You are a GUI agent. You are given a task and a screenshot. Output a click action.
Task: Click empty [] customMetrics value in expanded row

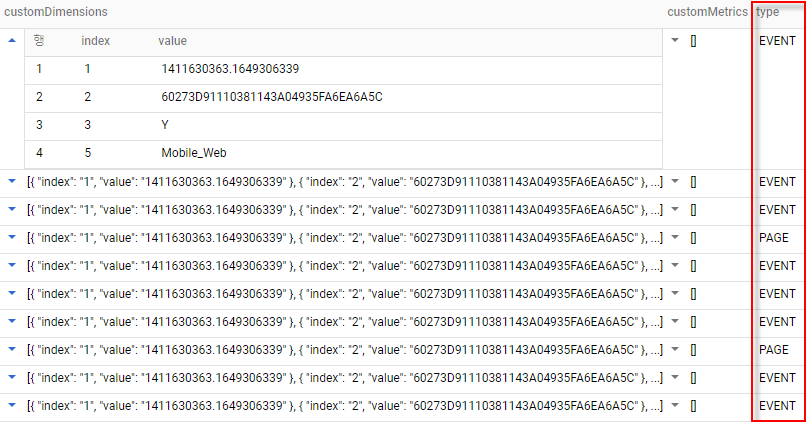tap(693, 41)
